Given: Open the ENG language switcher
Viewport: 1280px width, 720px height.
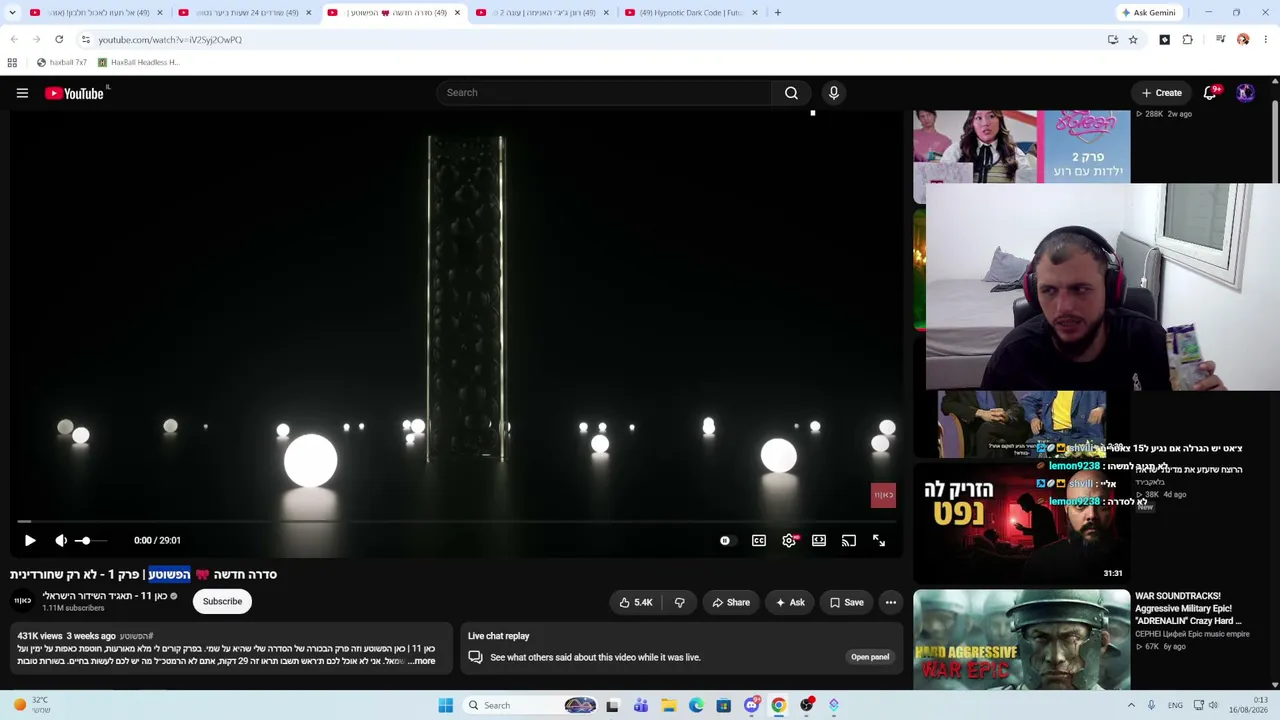Looking at the screenshot, I should 1175,705.
